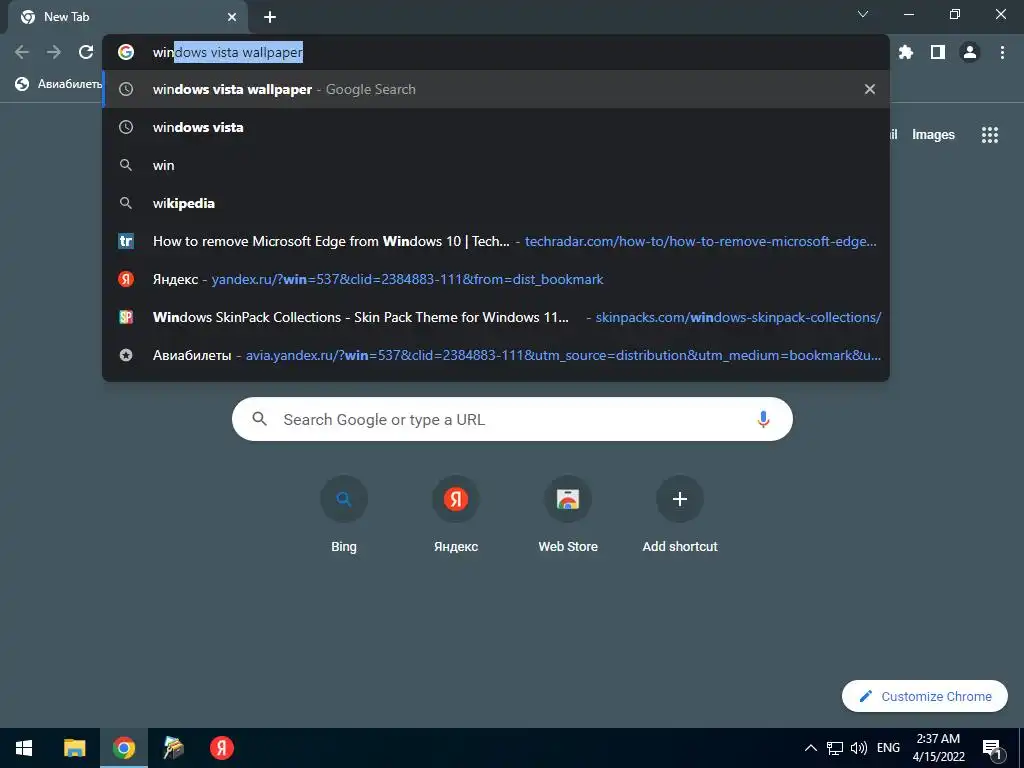Open the notification center icon

(992, 748)
